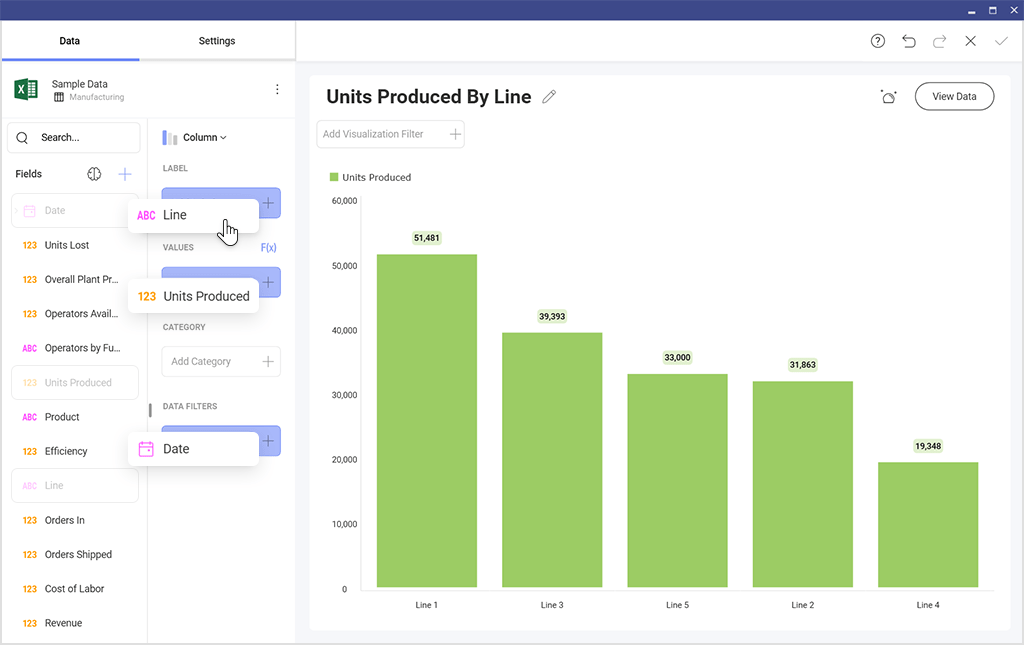Click the Search field above the Fields list

(73, 137)
